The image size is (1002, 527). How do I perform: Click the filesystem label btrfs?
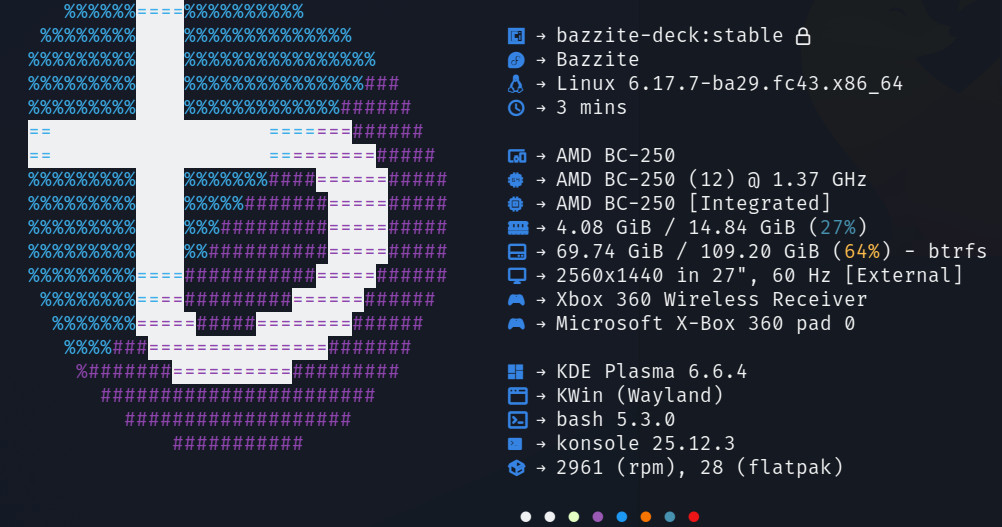tap(957, 252)
